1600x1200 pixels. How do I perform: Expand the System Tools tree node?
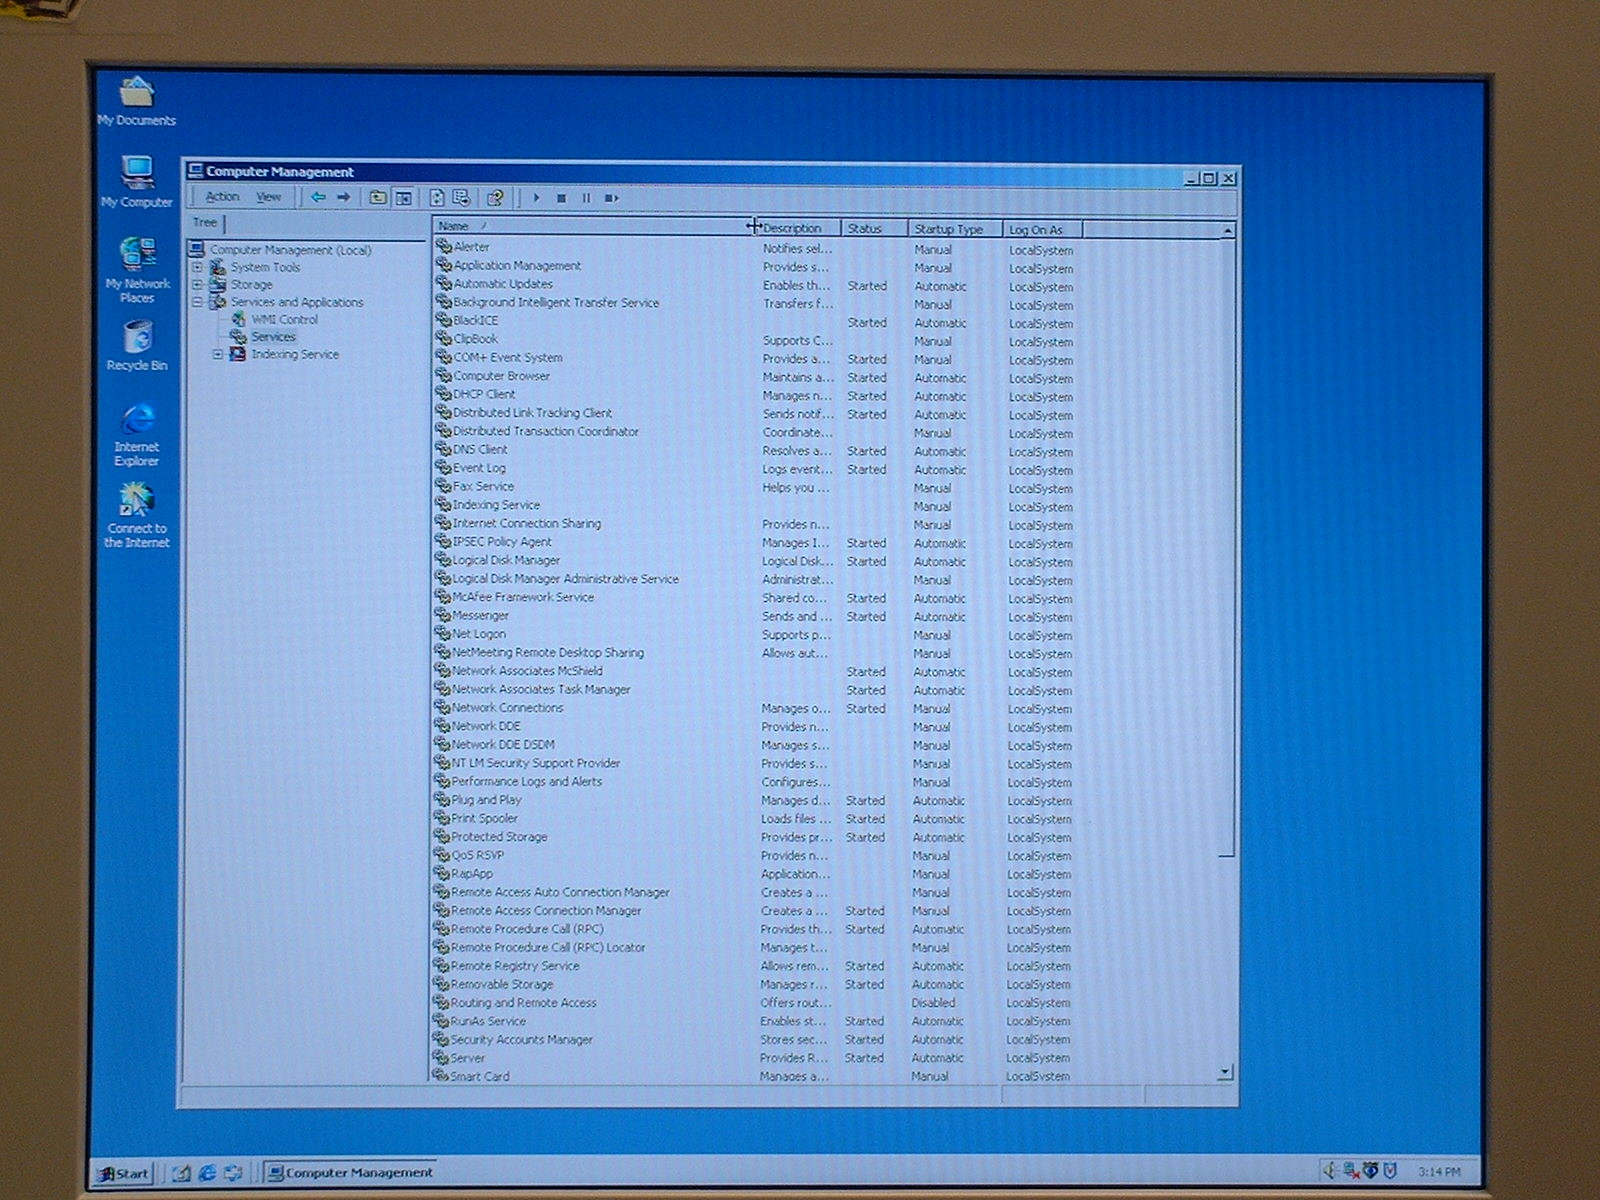click(x=197, y=267)
